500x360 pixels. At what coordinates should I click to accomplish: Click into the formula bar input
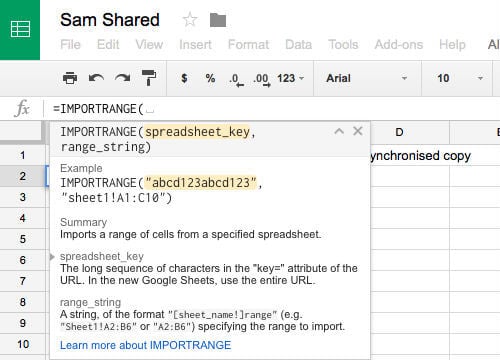coord(273,109)
